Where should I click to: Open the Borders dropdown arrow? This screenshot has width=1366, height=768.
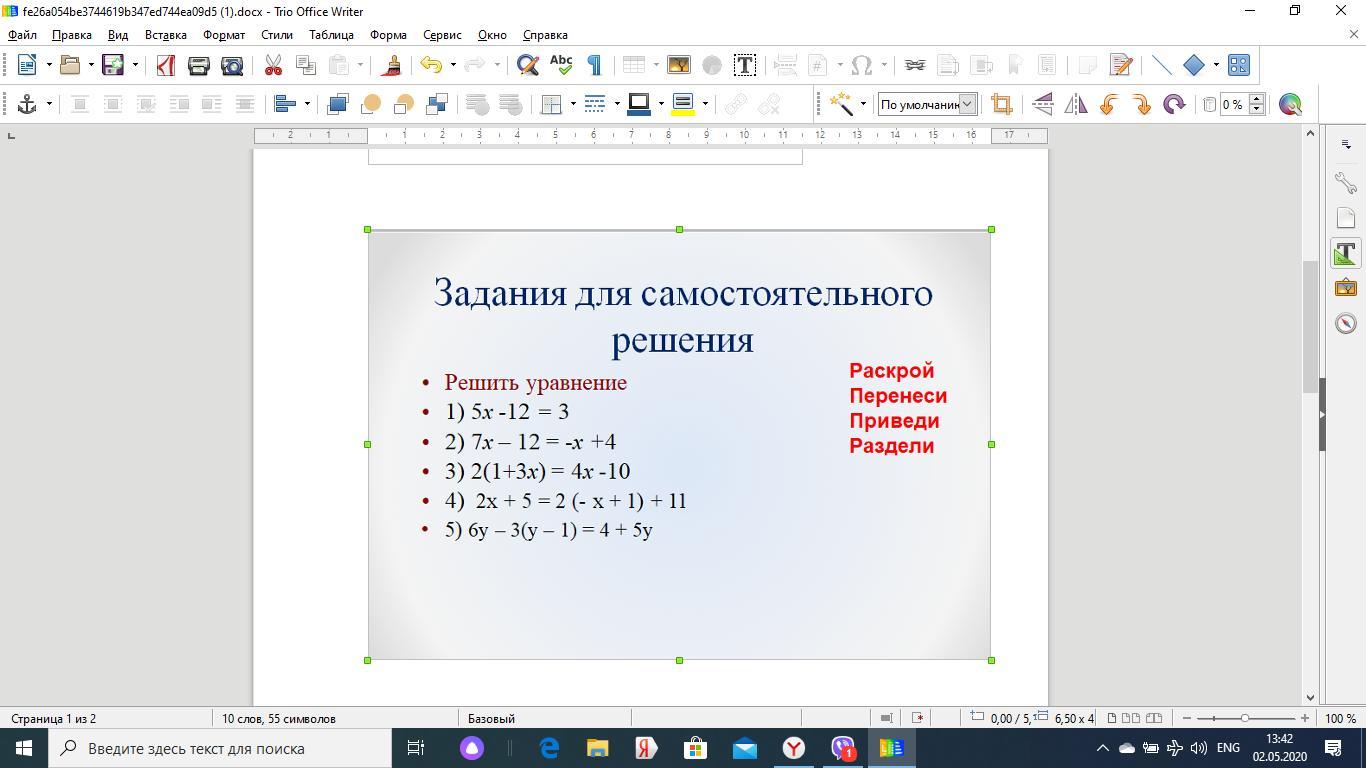point(573,104)
